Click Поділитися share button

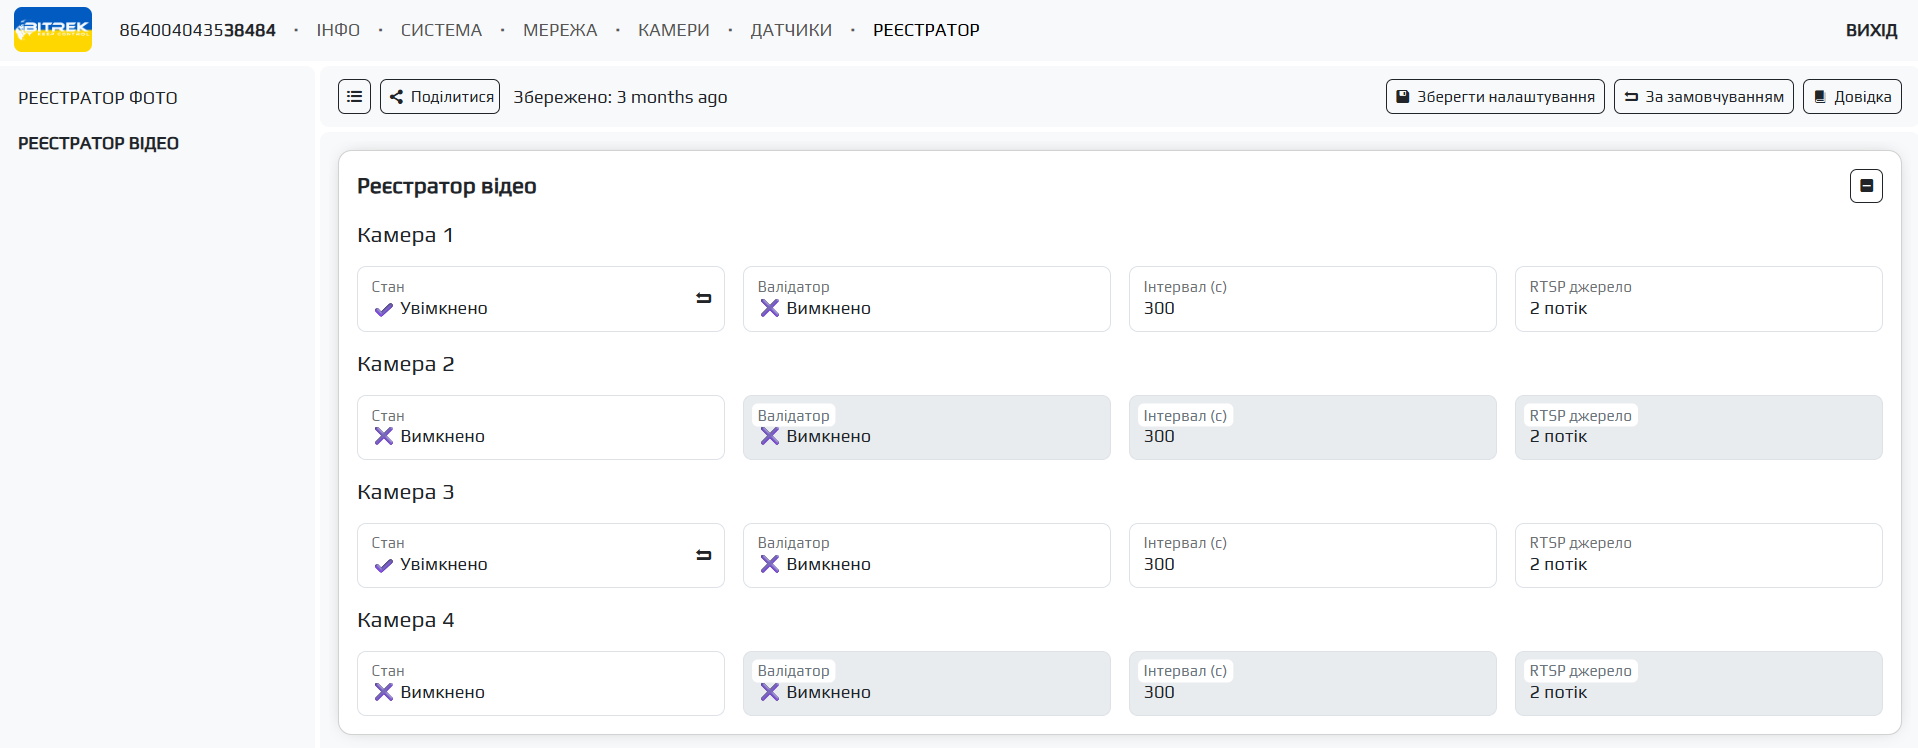(440, 97)
